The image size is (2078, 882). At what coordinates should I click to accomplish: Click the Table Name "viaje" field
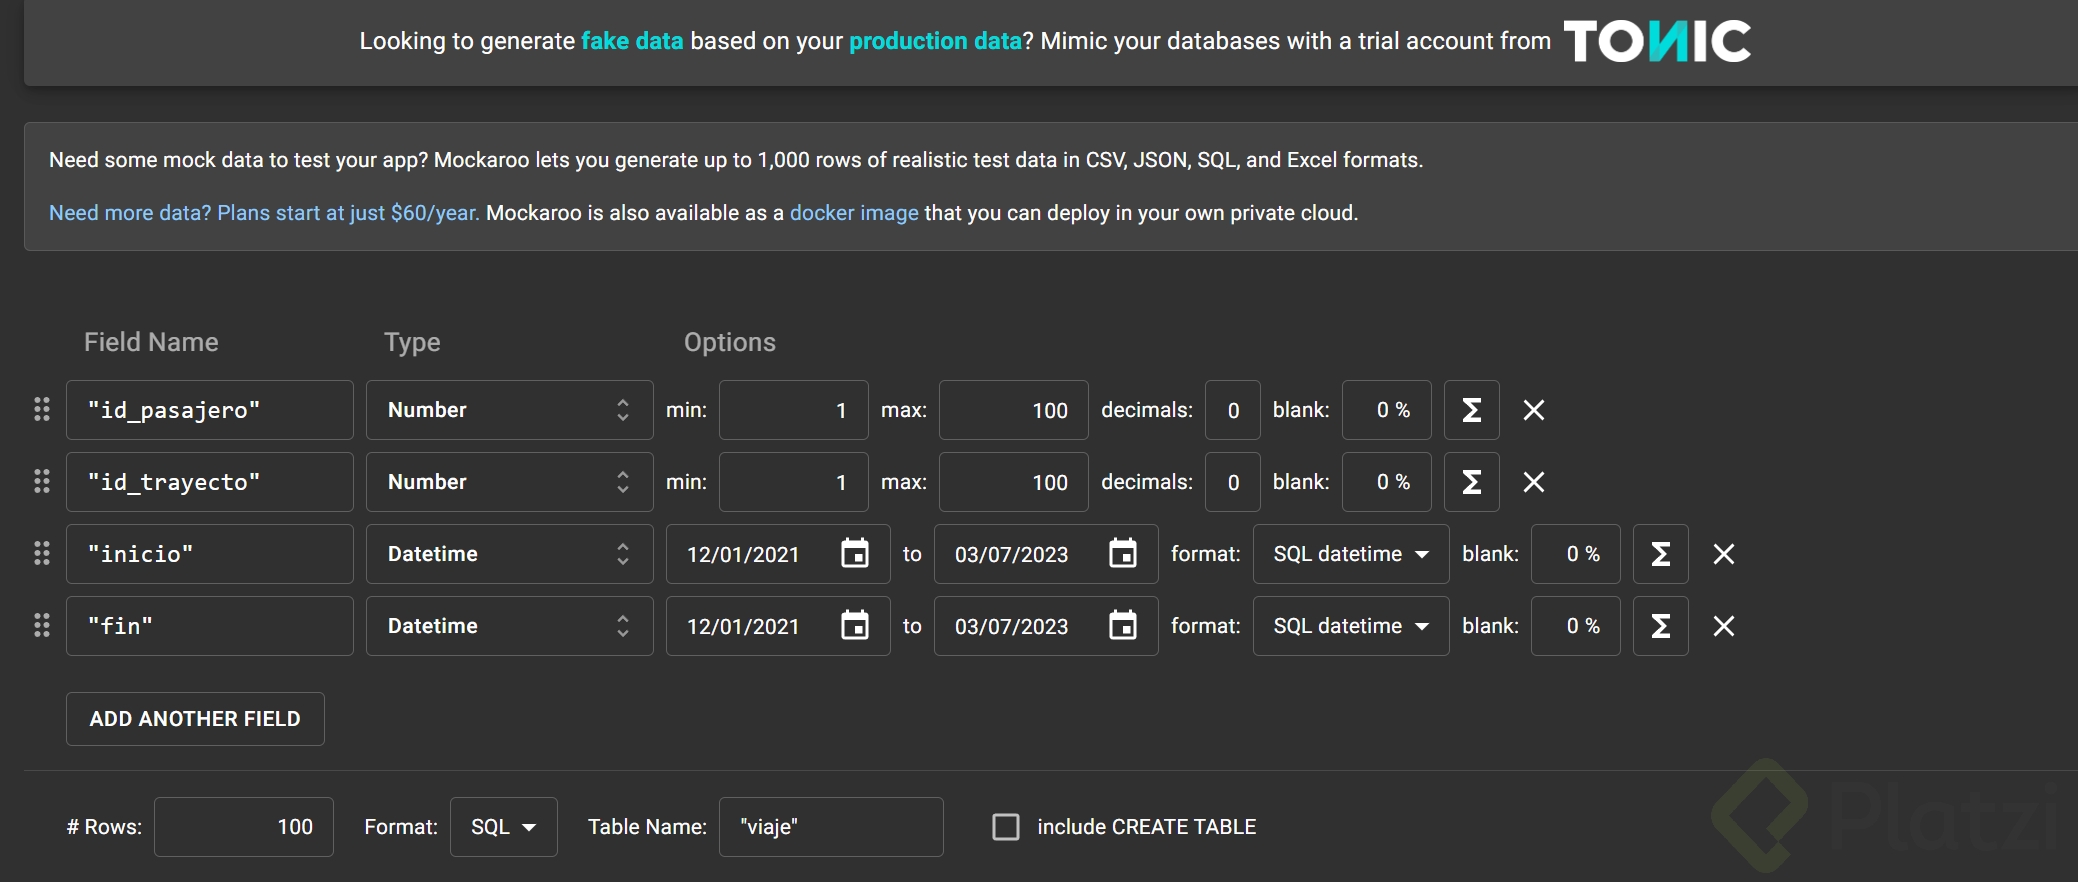click(831, 827)
